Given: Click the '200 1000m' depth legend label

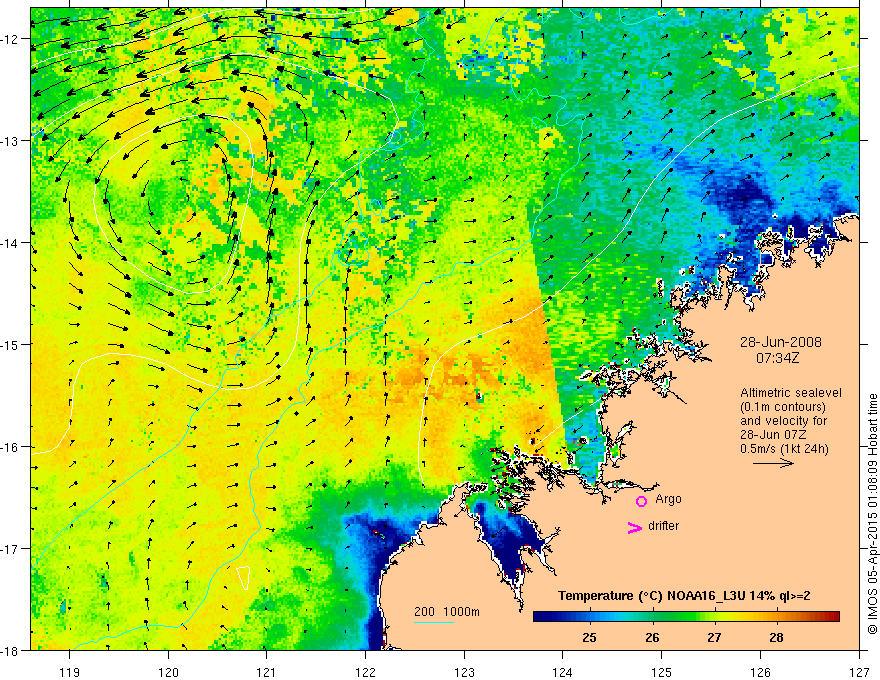Looking at the screenshot, I should tap(447, 612).
